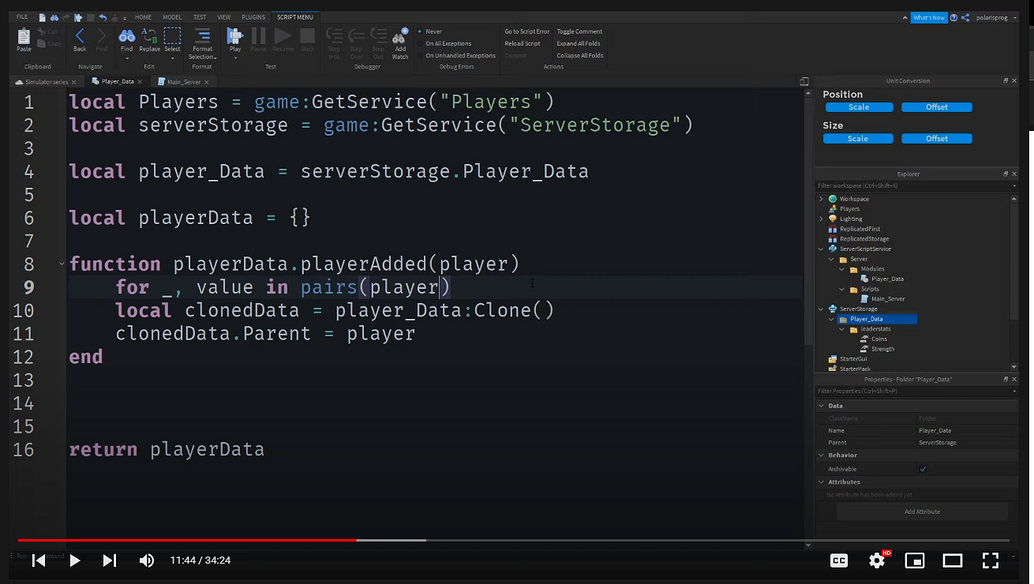Click the Workspace globe icon in Explorer
This screenshot has height=584, width=1034.
[x=833, y=198]
